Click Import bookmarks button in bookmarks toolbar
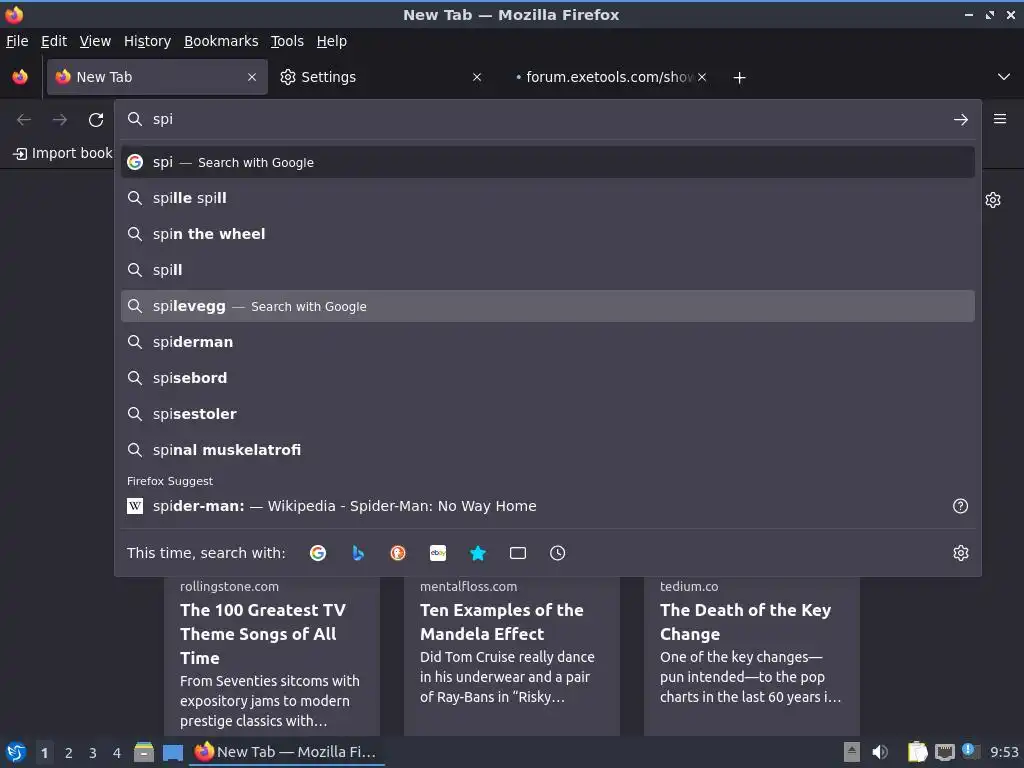Screen dimensions: 1024x768 coord(63,153)
